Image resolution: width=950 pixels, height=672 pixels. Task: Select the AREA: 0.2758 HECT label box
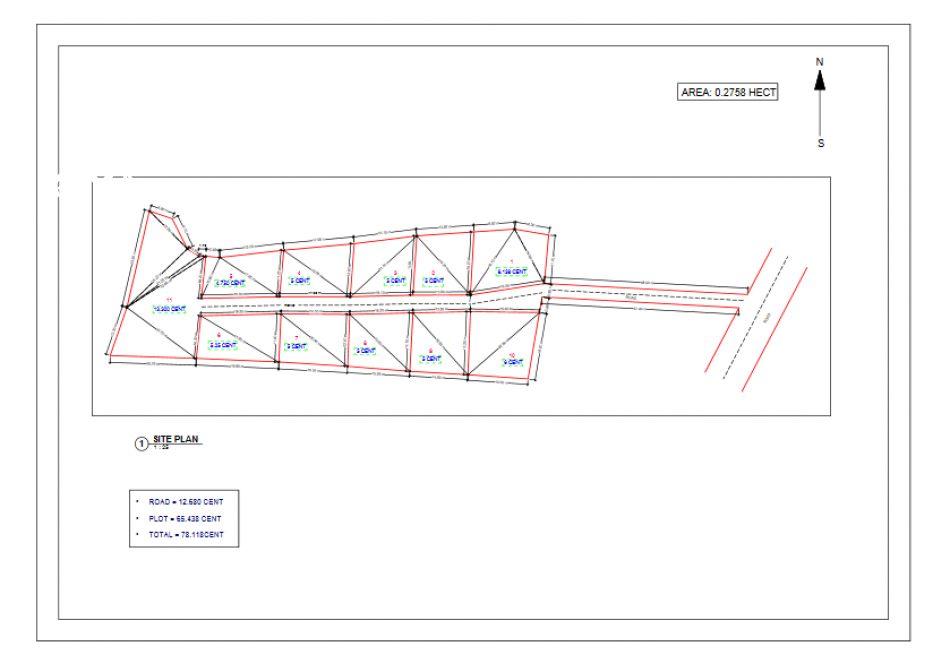728,92
